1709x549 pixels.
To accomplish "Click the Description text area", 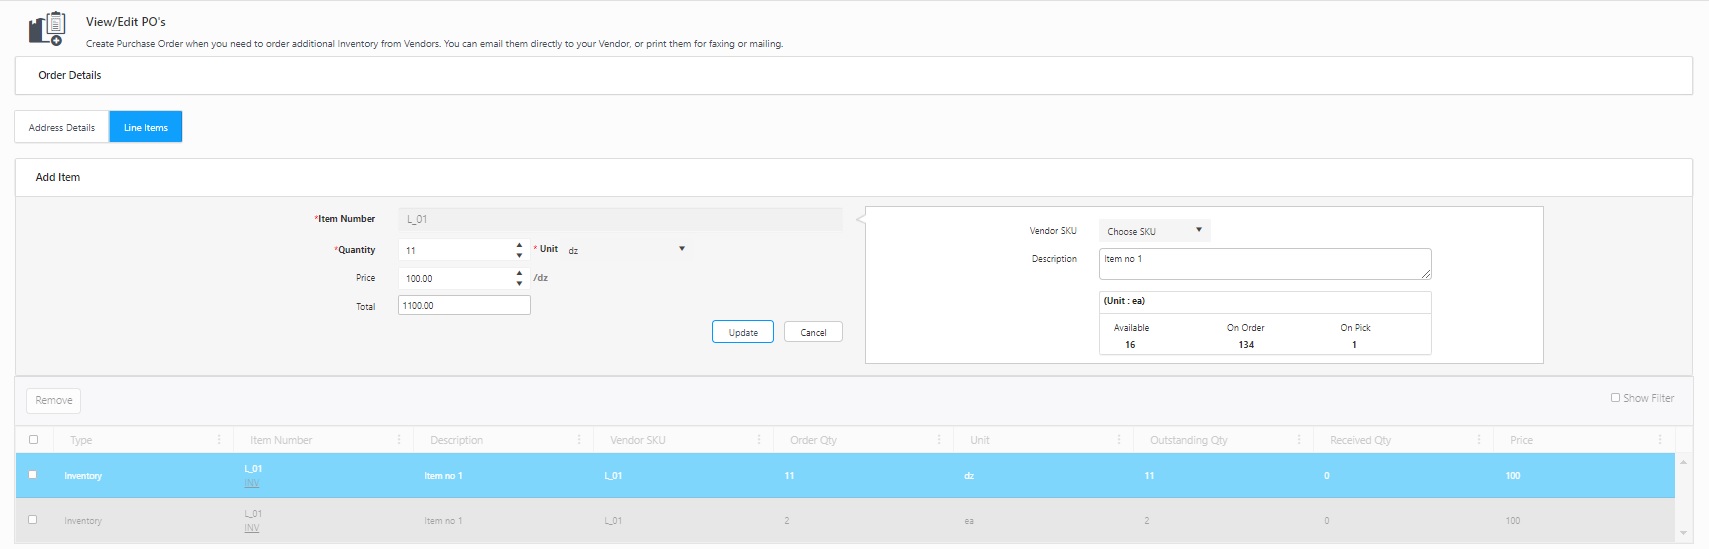I will coord(1264,264).
